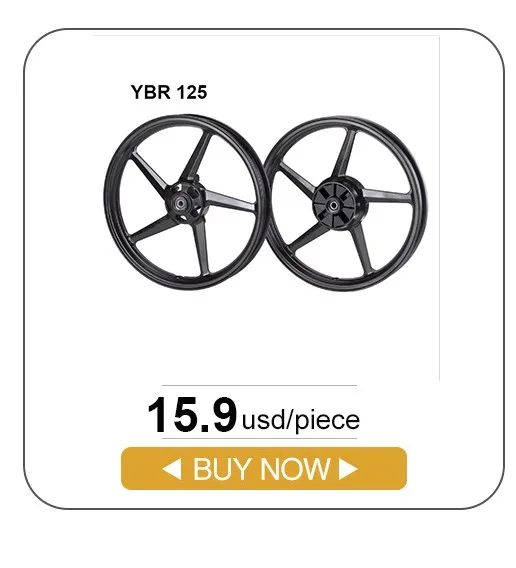The image size is (516, 568).
Task: Click the left wheel's upper-left spoke
Action: pos(150,173)
